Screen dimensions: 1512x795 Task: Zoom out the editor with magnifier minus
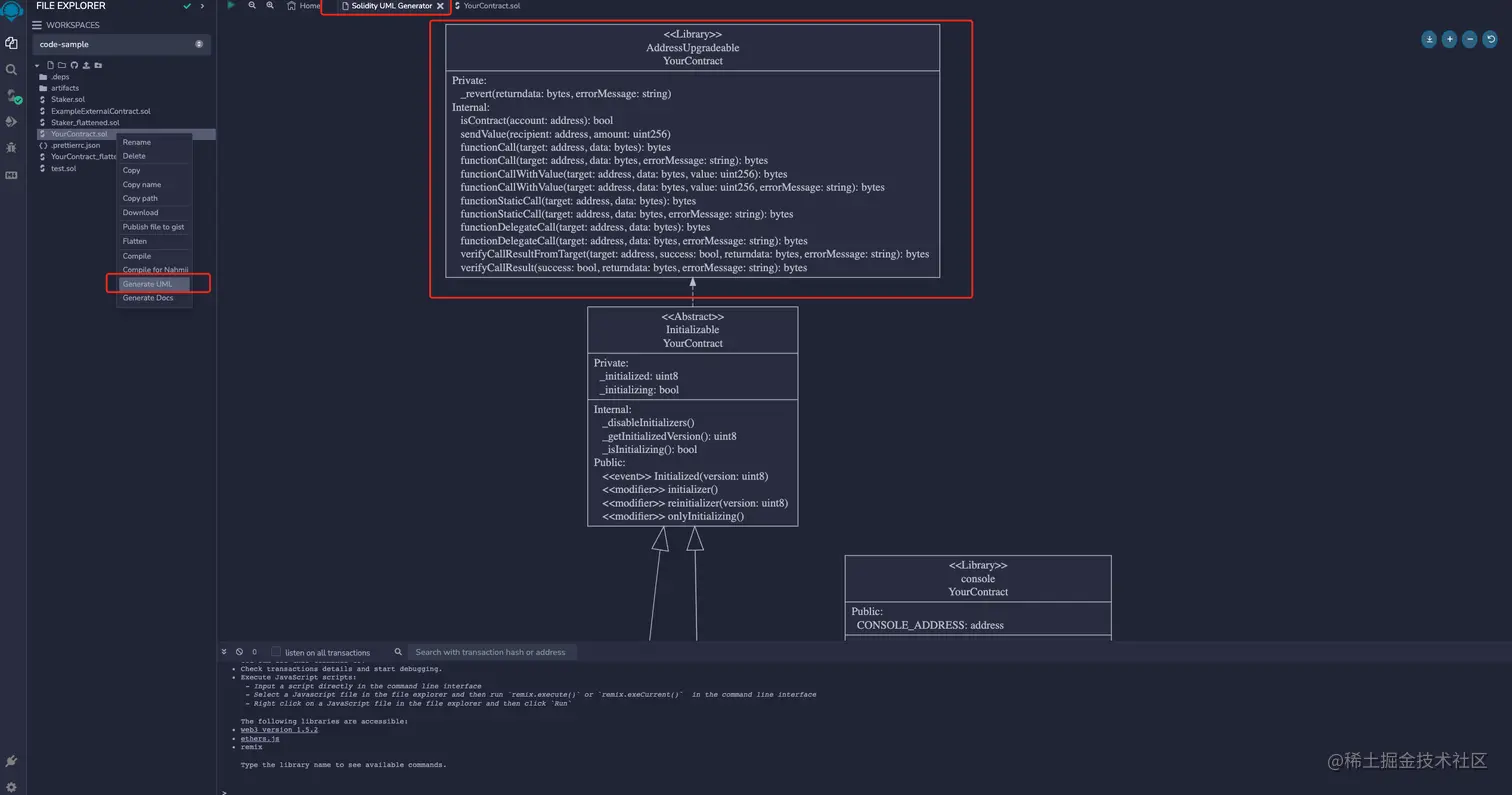coord(252,5)
